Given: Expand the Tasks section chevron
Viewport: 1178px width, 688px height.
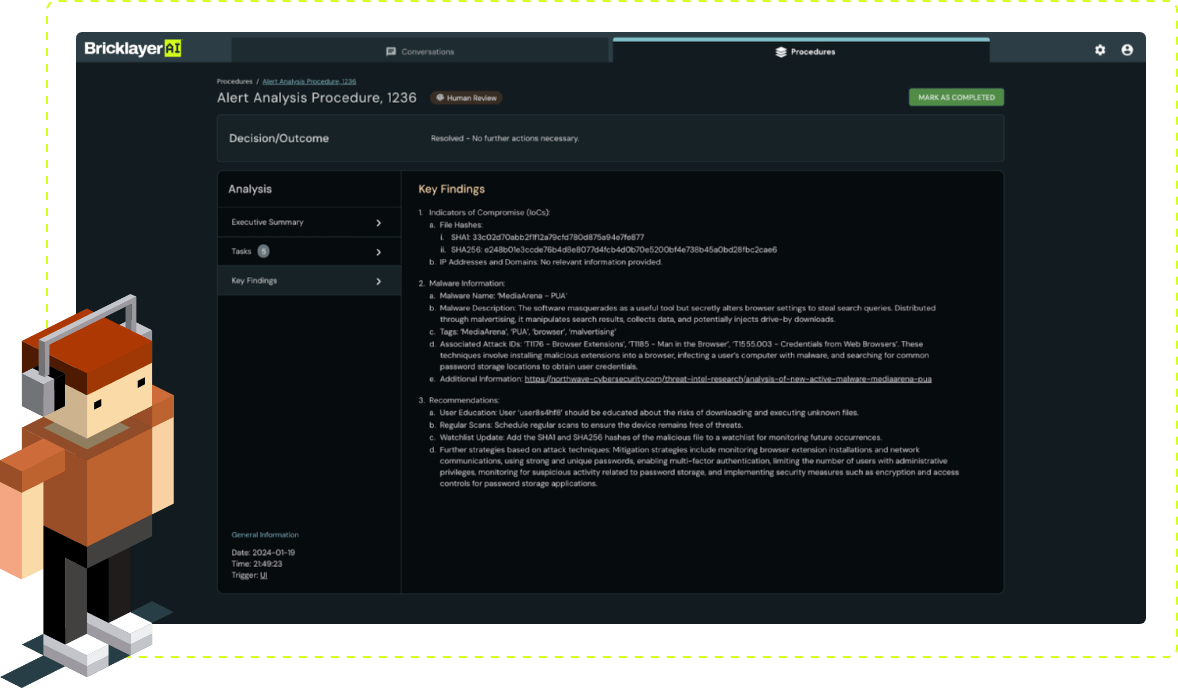Looking at the screenshot, I should coord(377,251).
